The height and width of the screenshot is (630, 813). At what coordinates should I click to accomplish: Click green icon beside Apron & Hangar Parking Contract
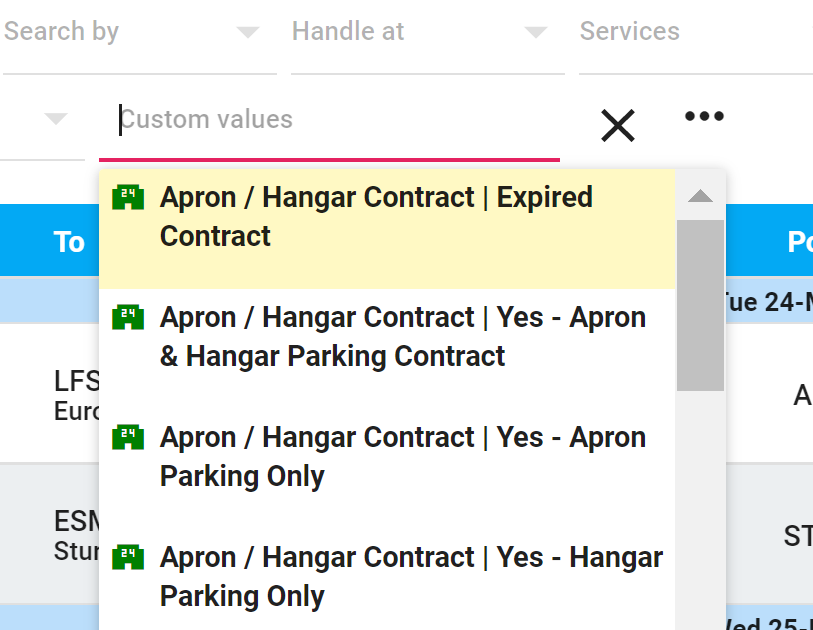point(128,317)
